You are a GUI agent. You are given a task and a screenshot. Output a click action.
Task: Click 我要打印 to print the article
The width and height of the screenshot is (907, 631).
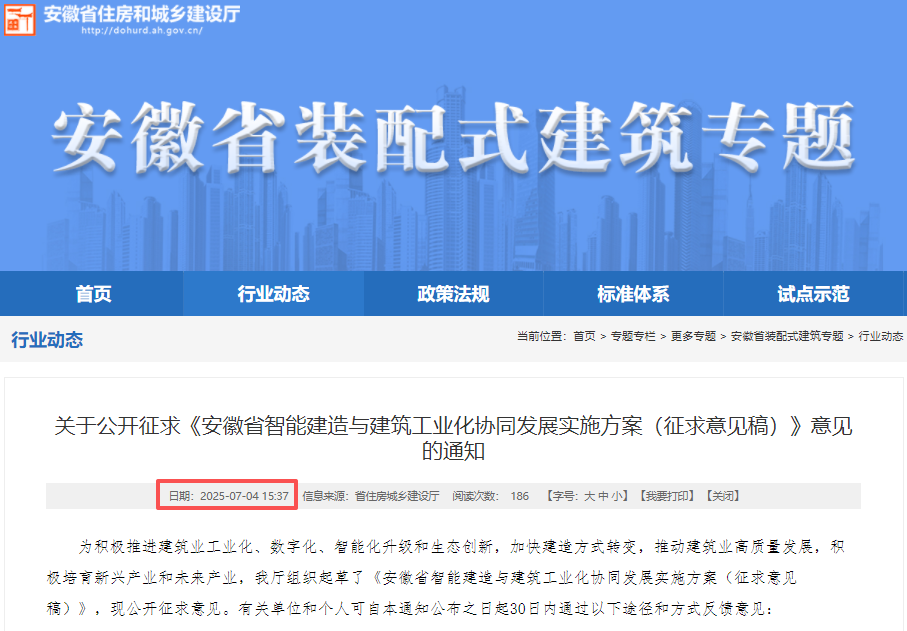tap(667, 496)
